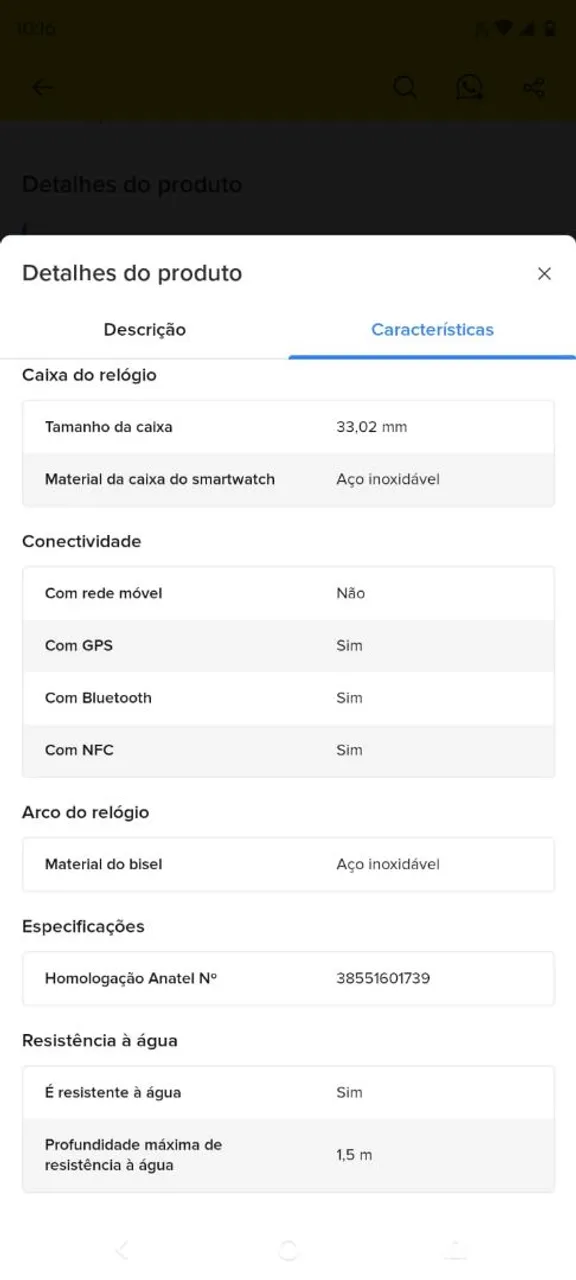Image resolution: width=576 pixels, height=1280 pixels.
Task: Tap the Com rede móvel row
Action: coord(288,593)
